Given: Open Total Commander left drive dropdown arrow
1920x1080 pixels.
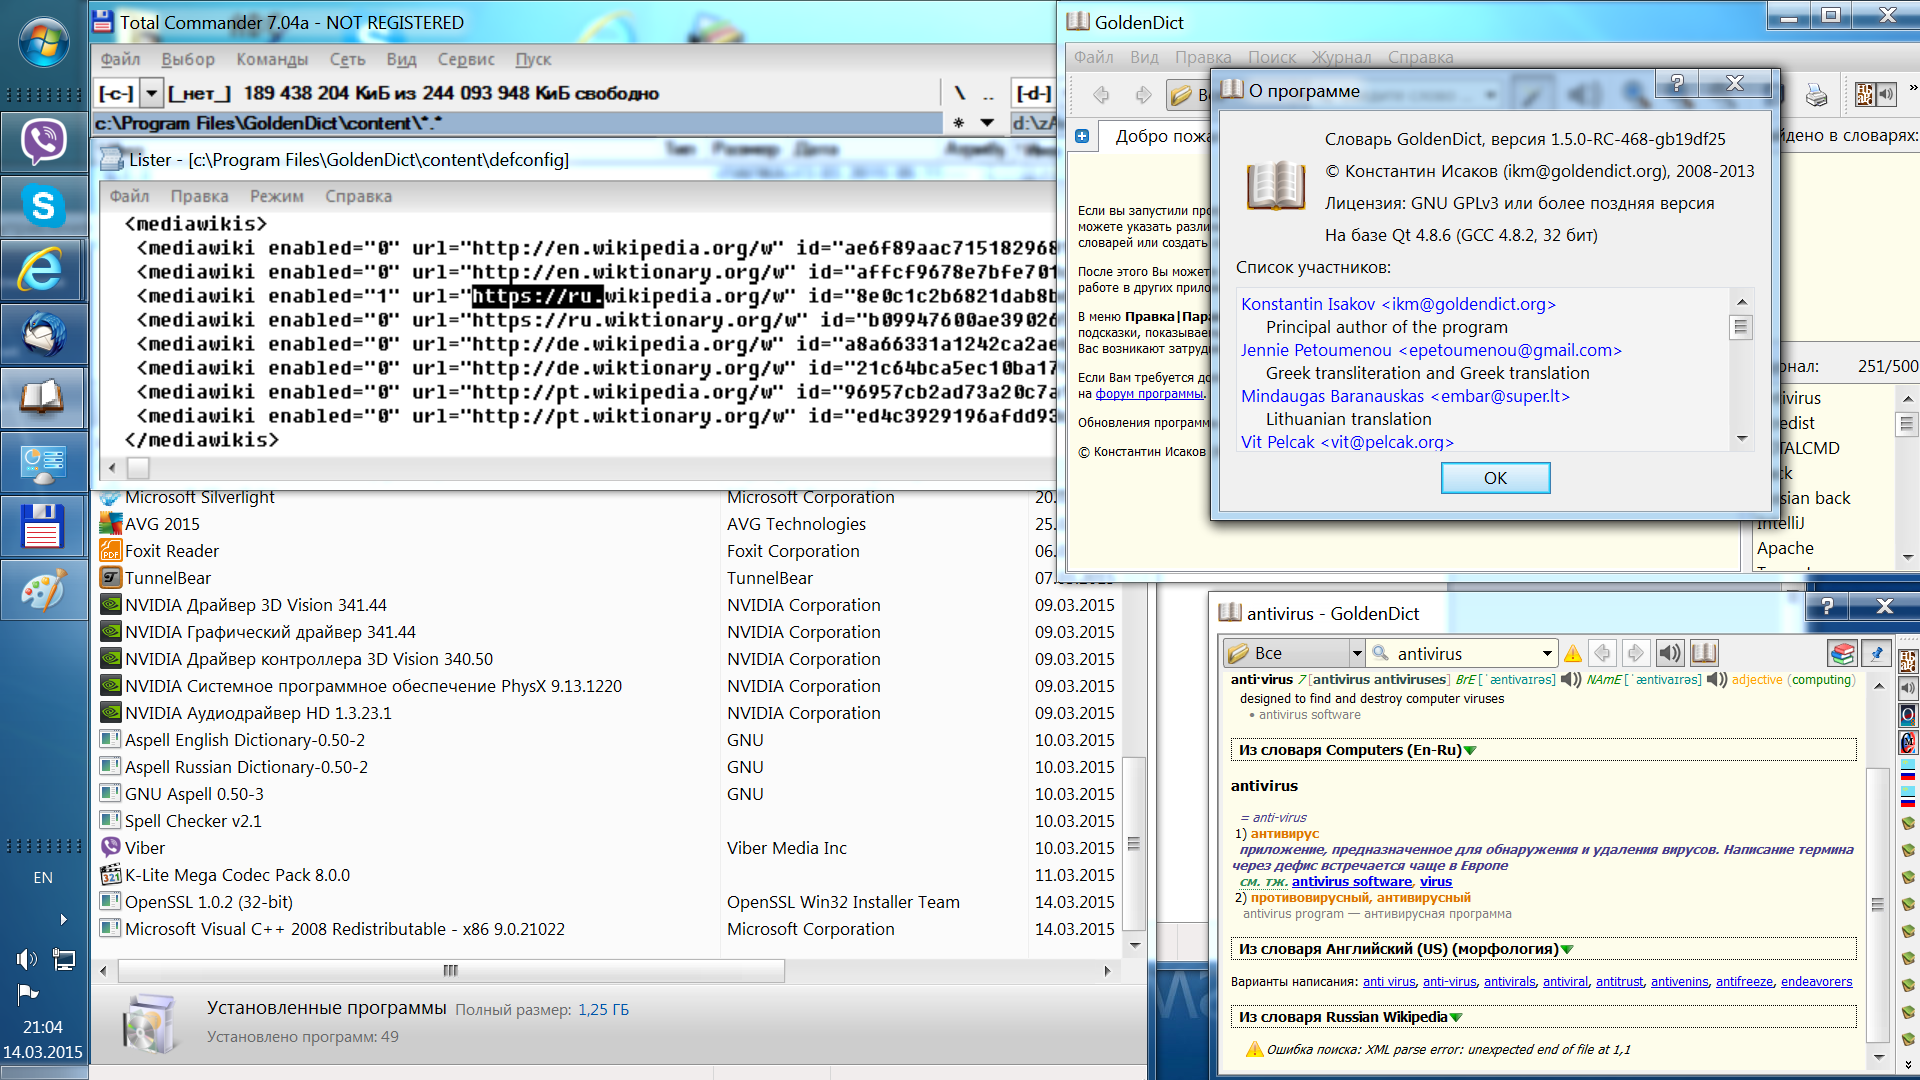Looking at the screenshot, I should pyautogui.click(x=151, y=93).
